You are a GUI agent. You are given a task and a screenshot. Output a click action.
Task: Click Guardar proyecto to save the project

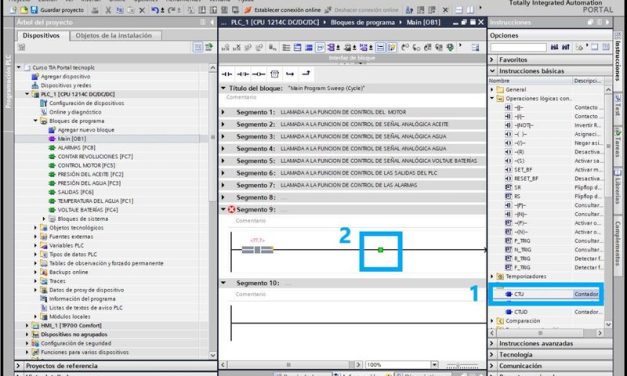(58, 10)
